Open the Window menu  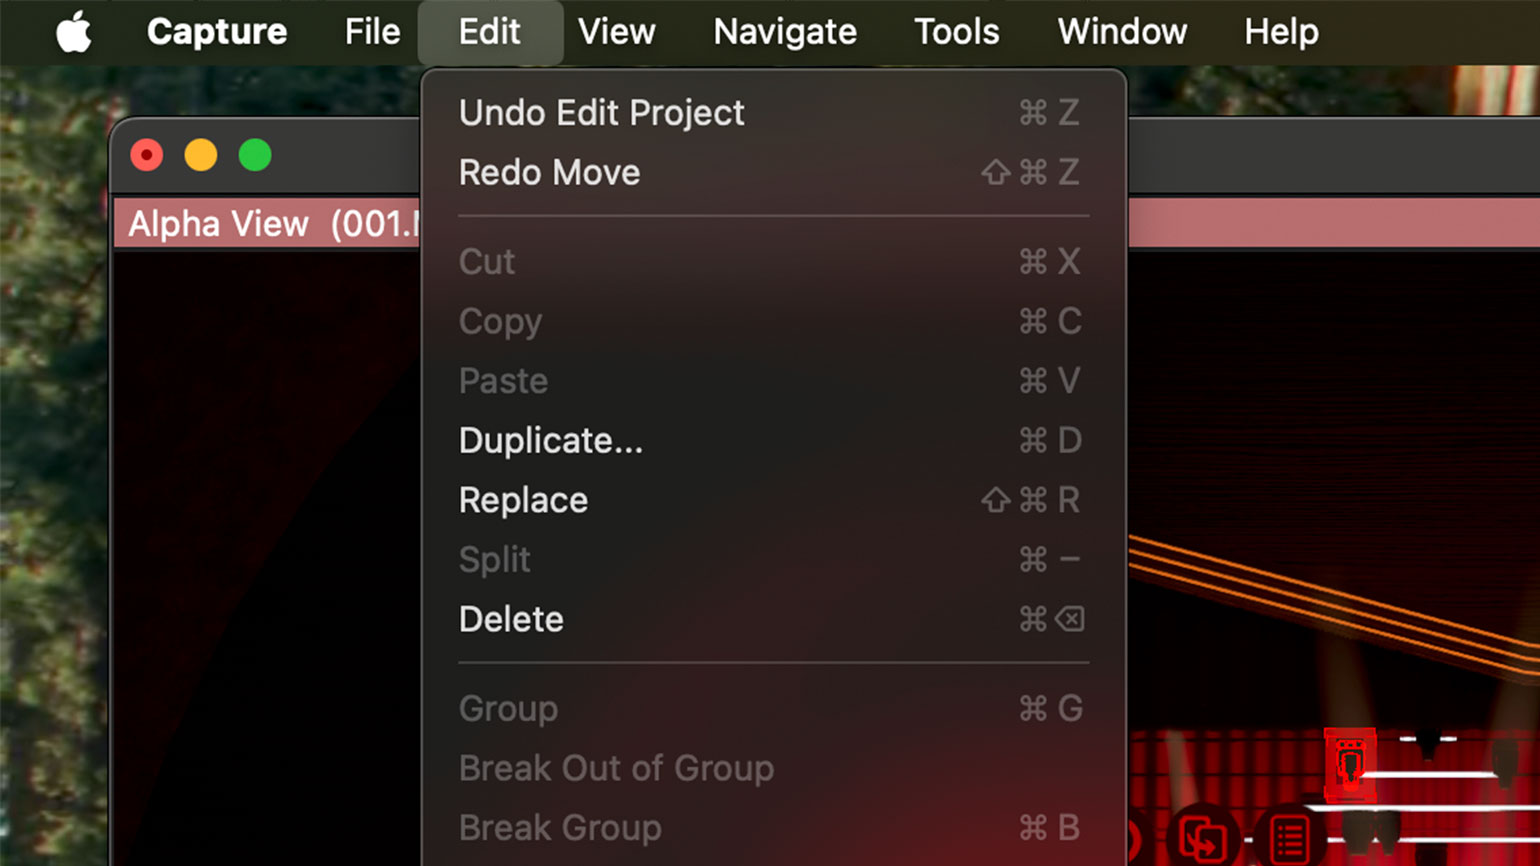click(x=1122, y=32)
